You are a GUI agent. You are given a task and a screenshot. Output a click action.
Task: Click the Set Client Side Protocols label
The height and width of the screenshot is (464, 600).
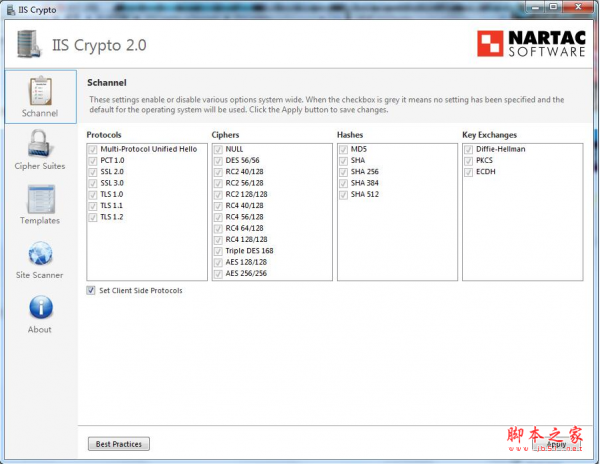[x=141, y=291]
